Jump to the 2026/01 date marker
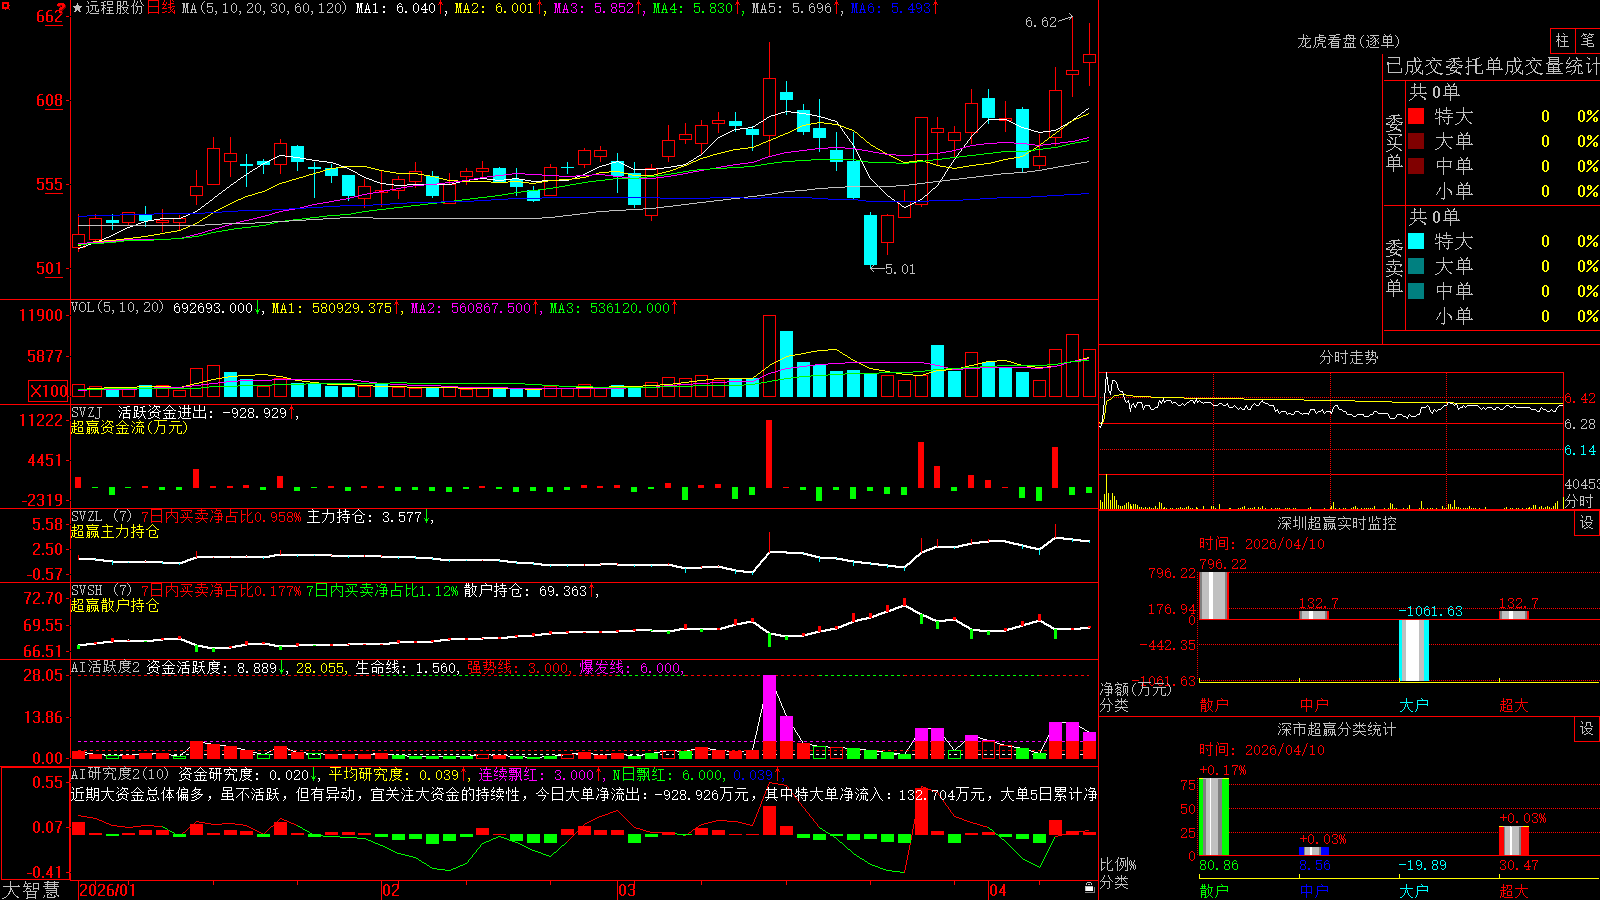 (107, 890)
